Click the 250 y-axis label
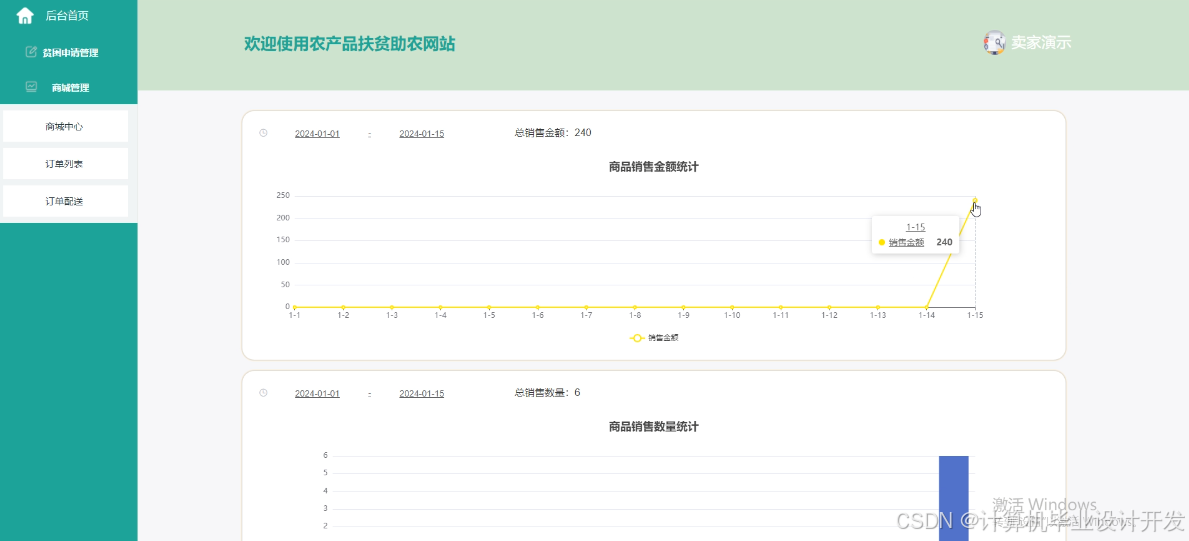The height and width of the screenshot is (541, 1189). (x=283, y=196)
